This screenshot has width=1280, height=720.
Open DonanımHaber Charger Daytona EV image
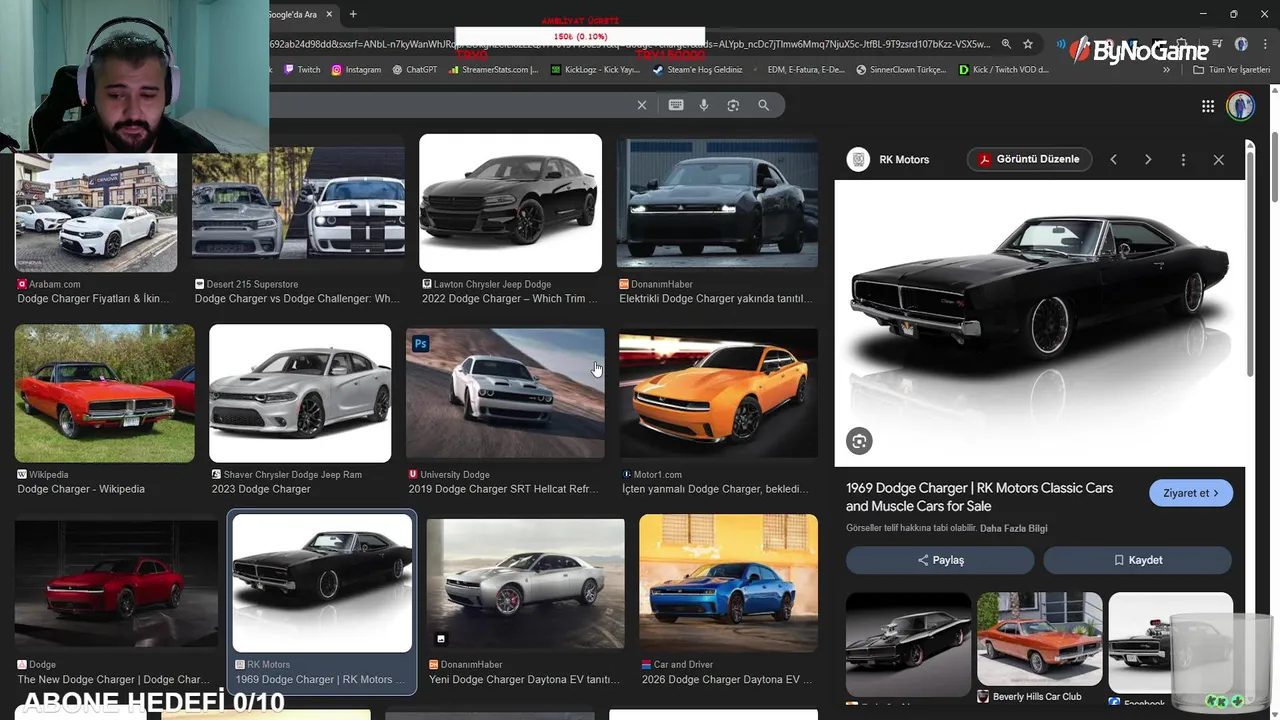coord(525,583)
